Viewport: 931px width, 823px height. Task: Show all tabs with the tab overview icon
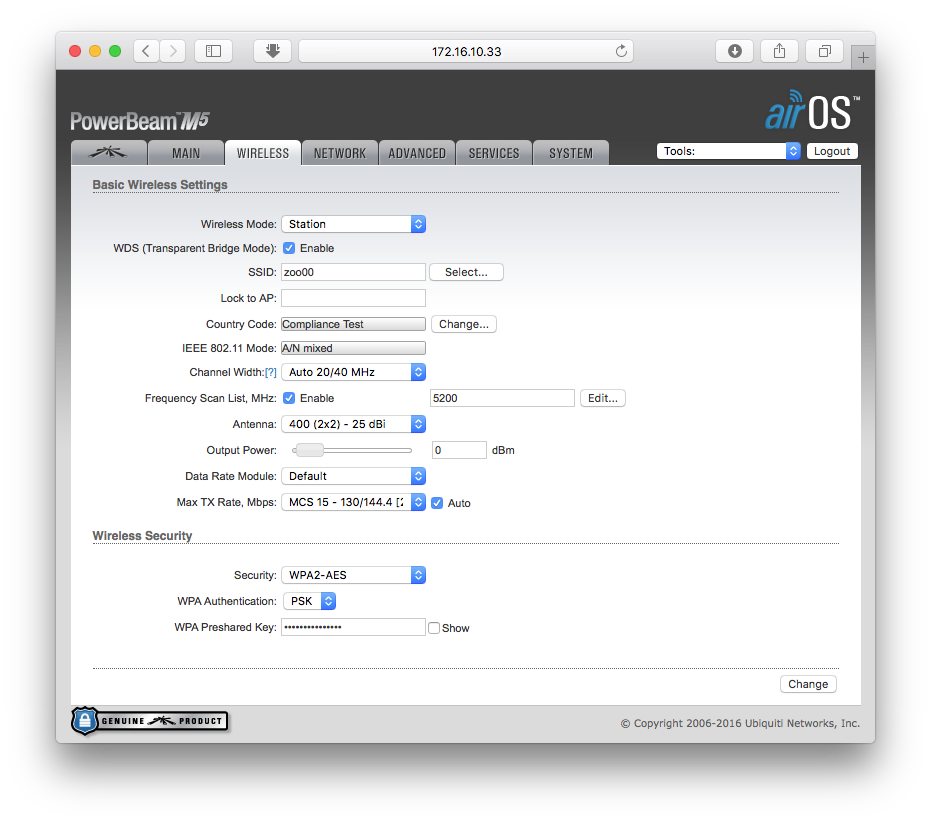(825, 51)
